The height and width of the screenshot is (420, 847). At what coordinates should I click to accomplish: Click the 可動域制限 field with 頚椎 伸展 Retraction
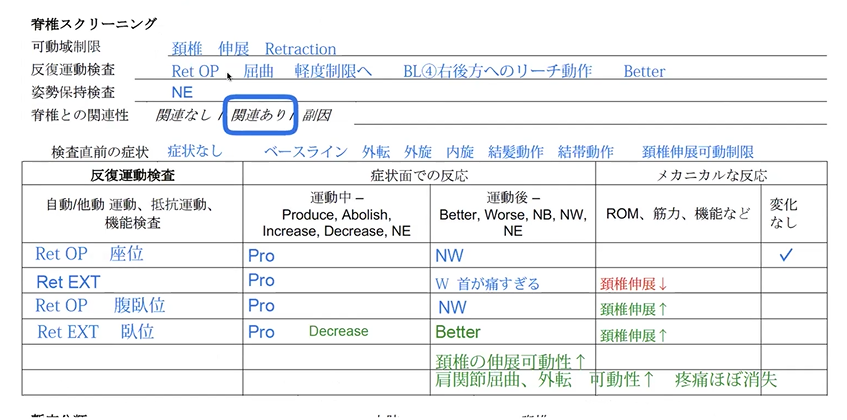click(x=253, y=48)
